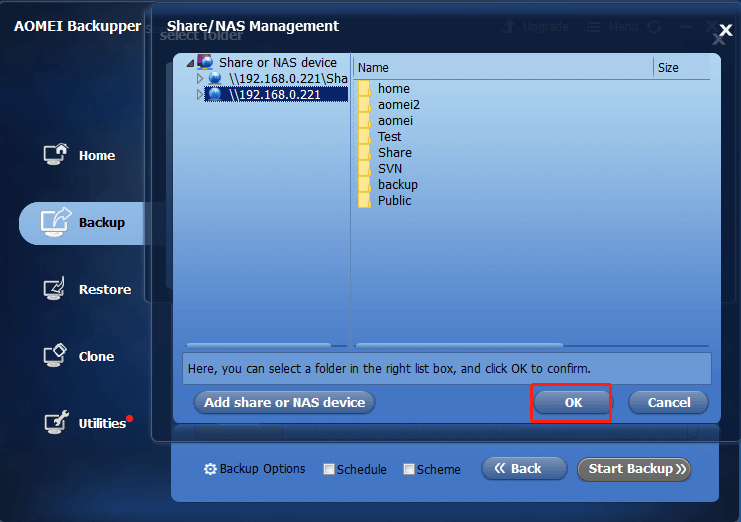Click the Share or NAS device root icon
The height and width of the screenshot is (522, 741).
pyautogui.click(x=206, y=62)
